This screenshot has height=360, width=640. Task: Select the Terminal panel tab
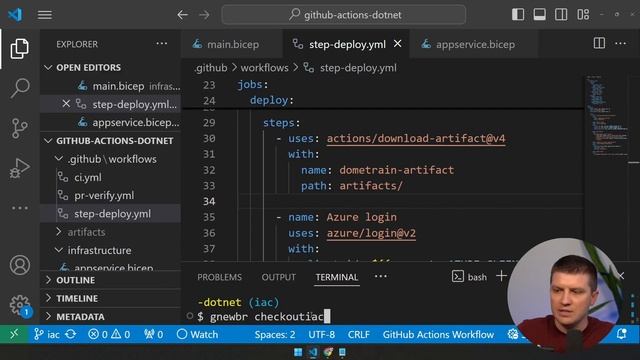coord(337,277)
